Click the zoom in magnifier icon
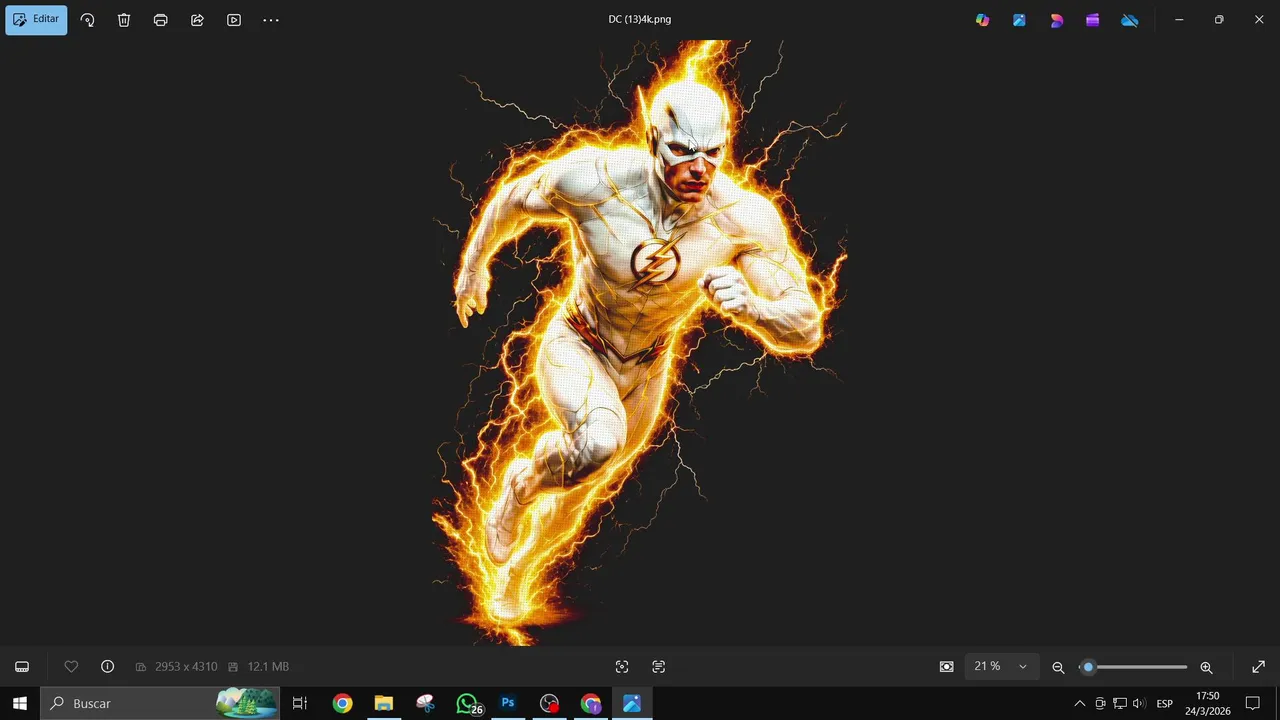The height and width of the screenshot is (720, 1280). pos(1206,667)
